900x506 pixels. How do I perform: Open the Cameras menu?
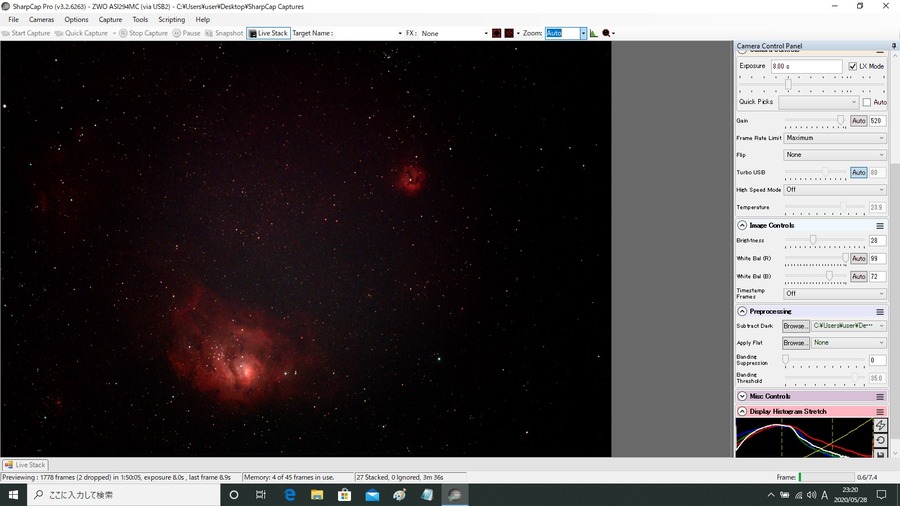[41, 20]
